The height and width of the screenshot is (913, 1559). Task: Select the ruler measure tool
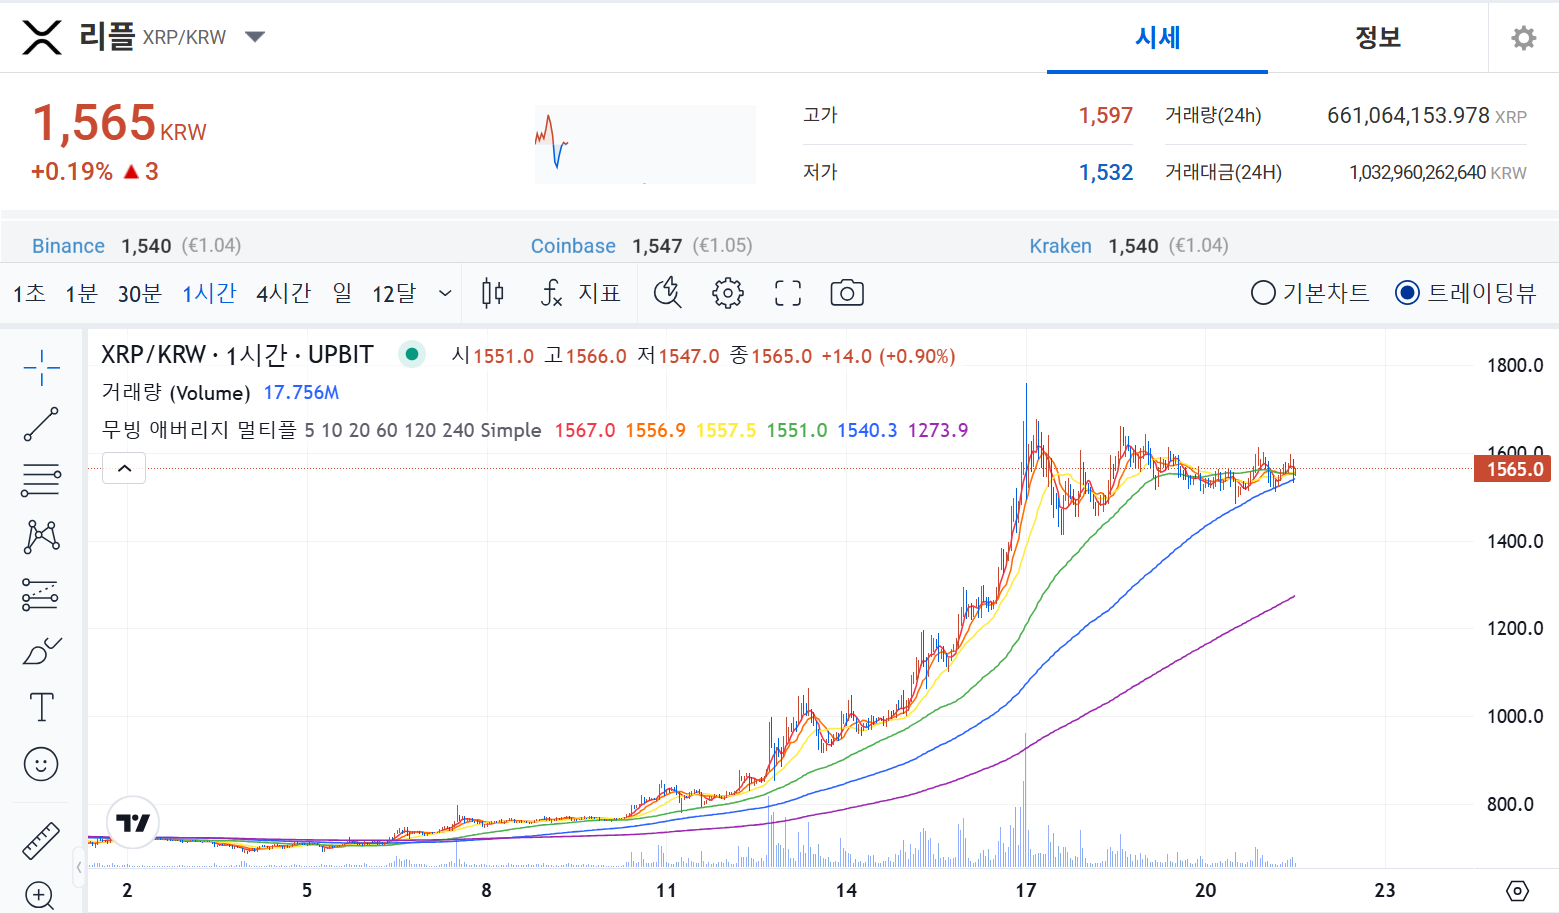(x=41, y=841)
